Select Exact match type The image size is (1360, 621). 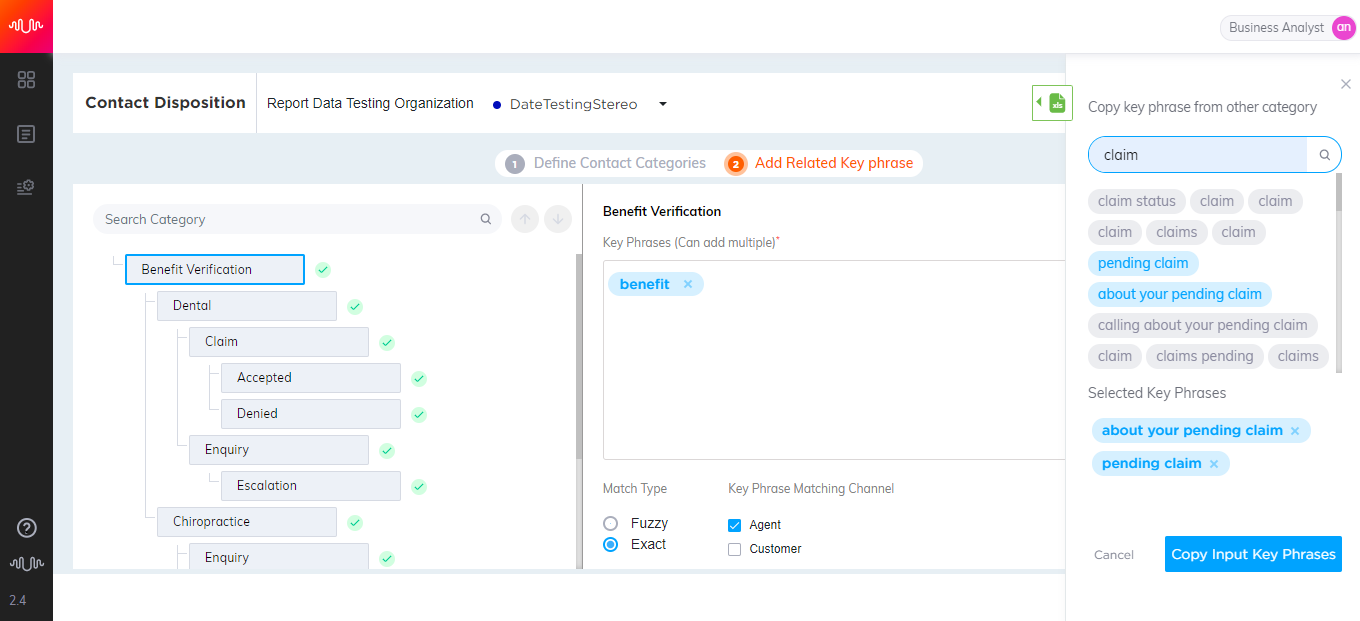pyautogui.click(x=610, y=544)
